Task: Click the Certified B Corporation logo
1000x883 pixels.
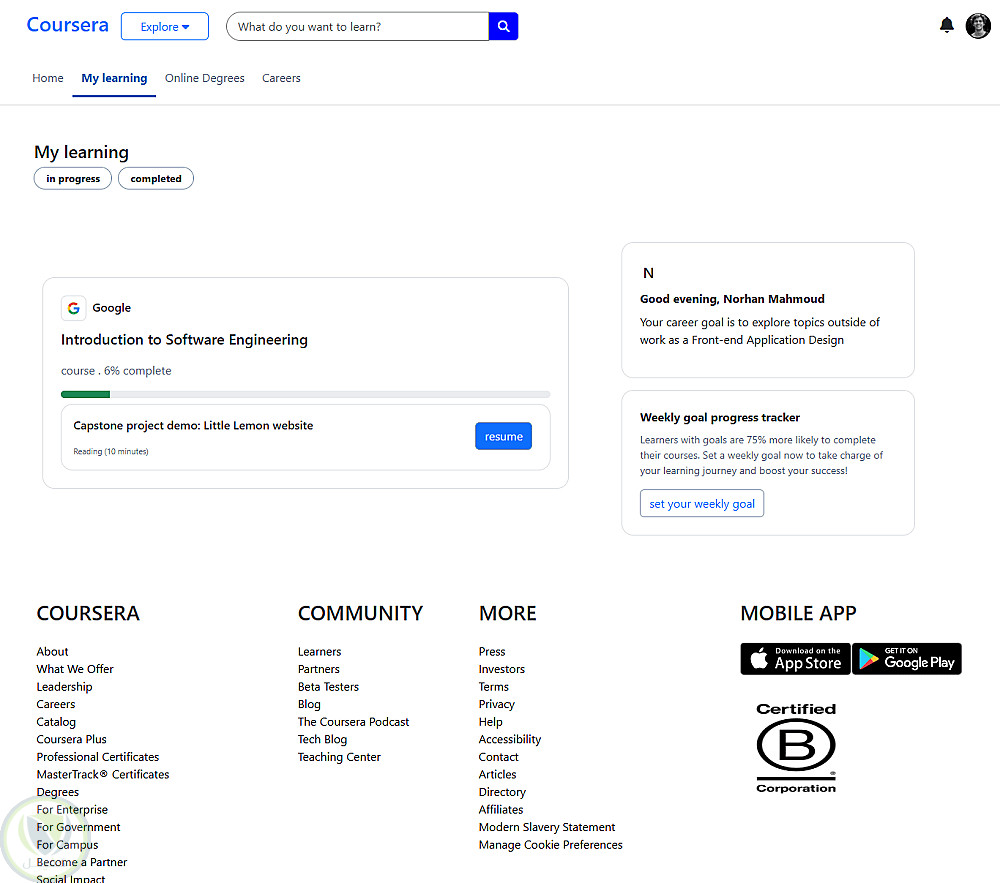Action: pyautogui.click(x=796, y=748)
